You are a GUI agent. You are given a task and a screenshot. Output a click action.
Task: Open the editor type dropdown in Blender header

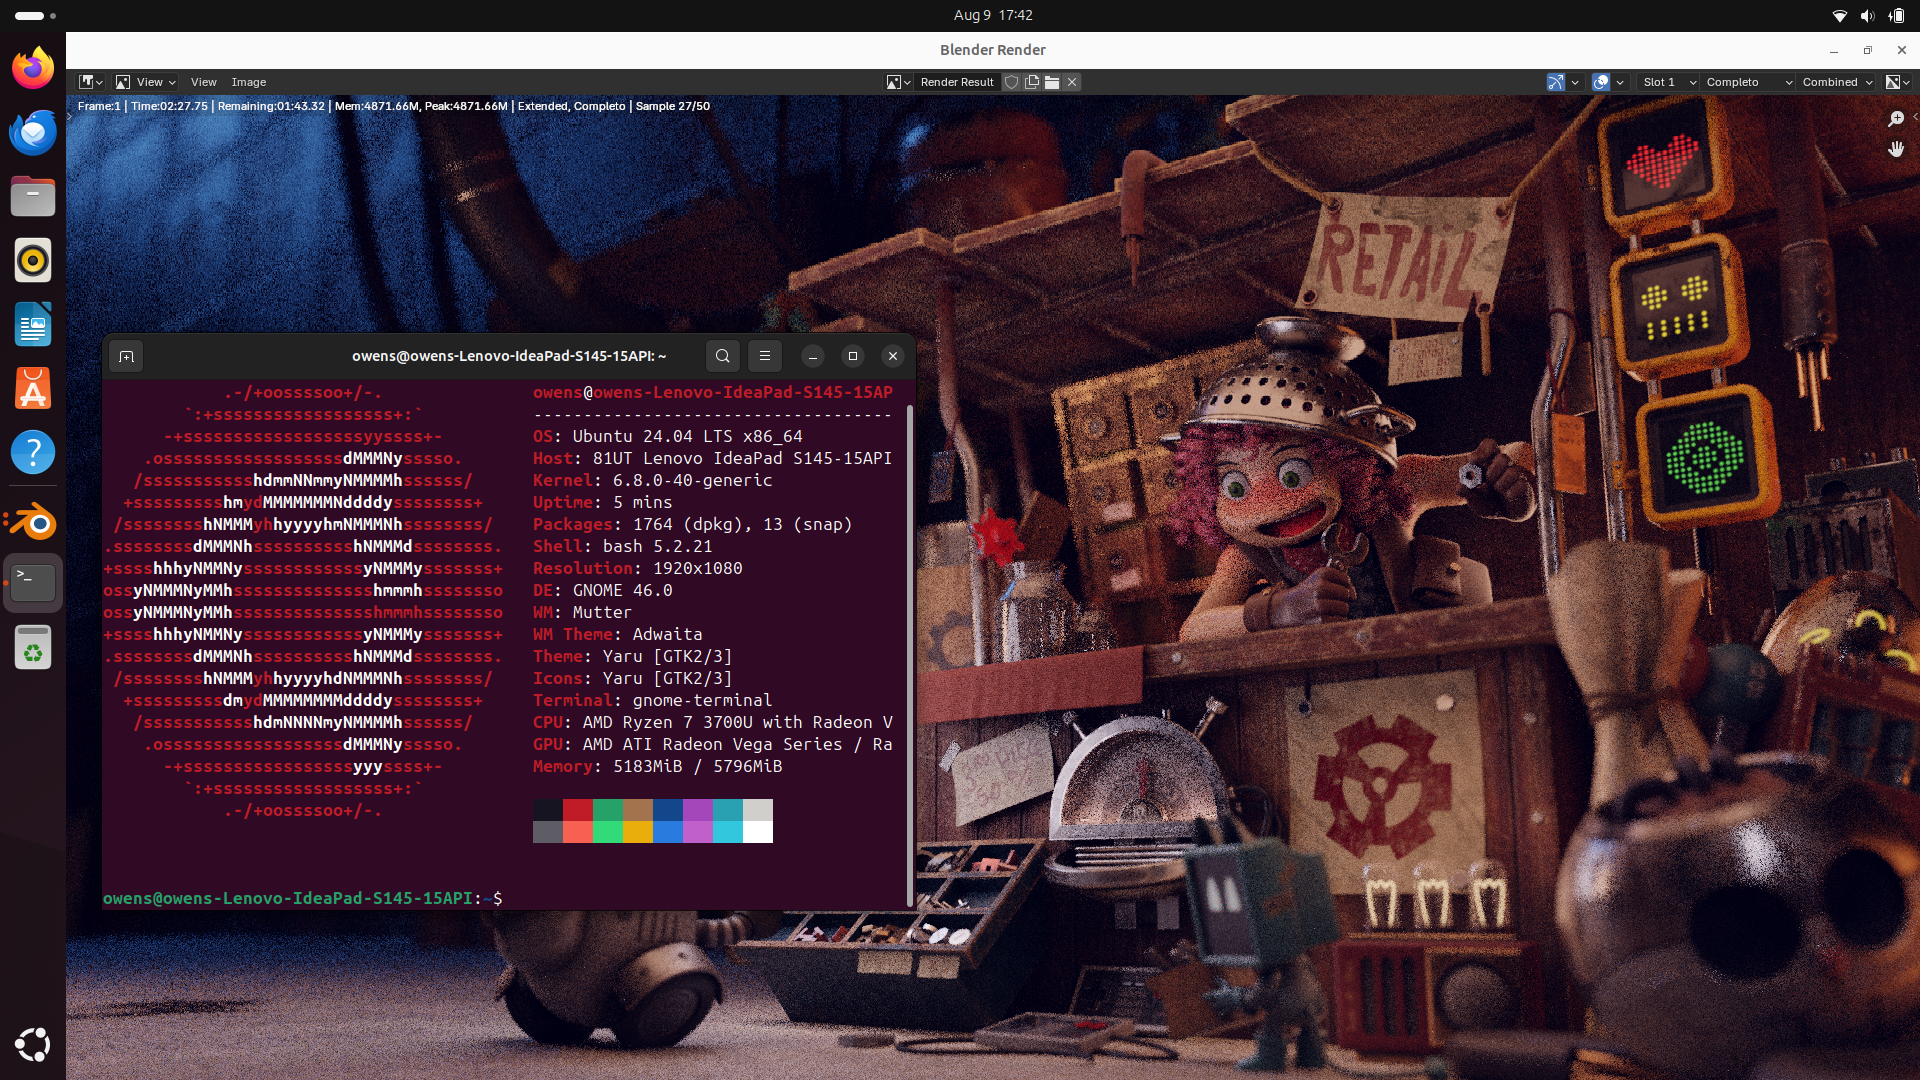(x=91, y=82)
